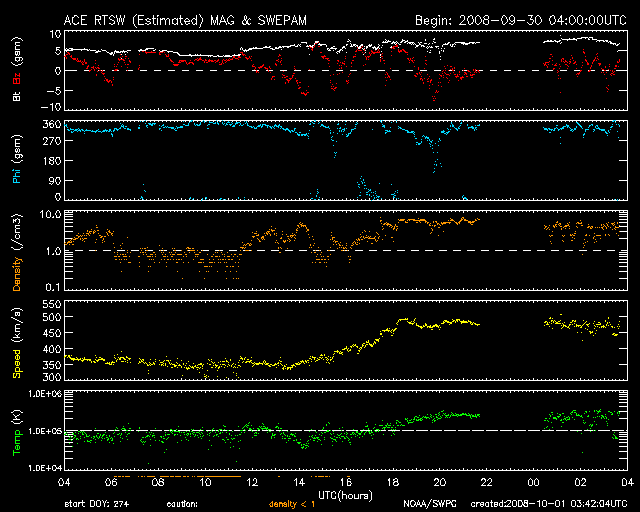Click the '00' hour tick label
This screenshot has height=512, width=640.
(x=533, y=483)
